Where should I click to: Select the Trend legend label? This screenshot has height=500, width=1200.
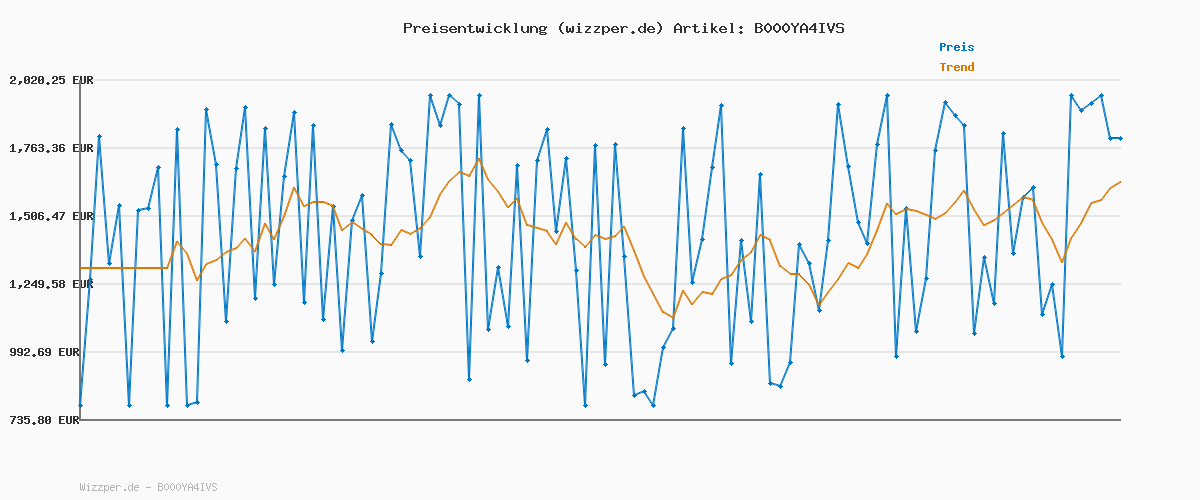tap(956, 68)
